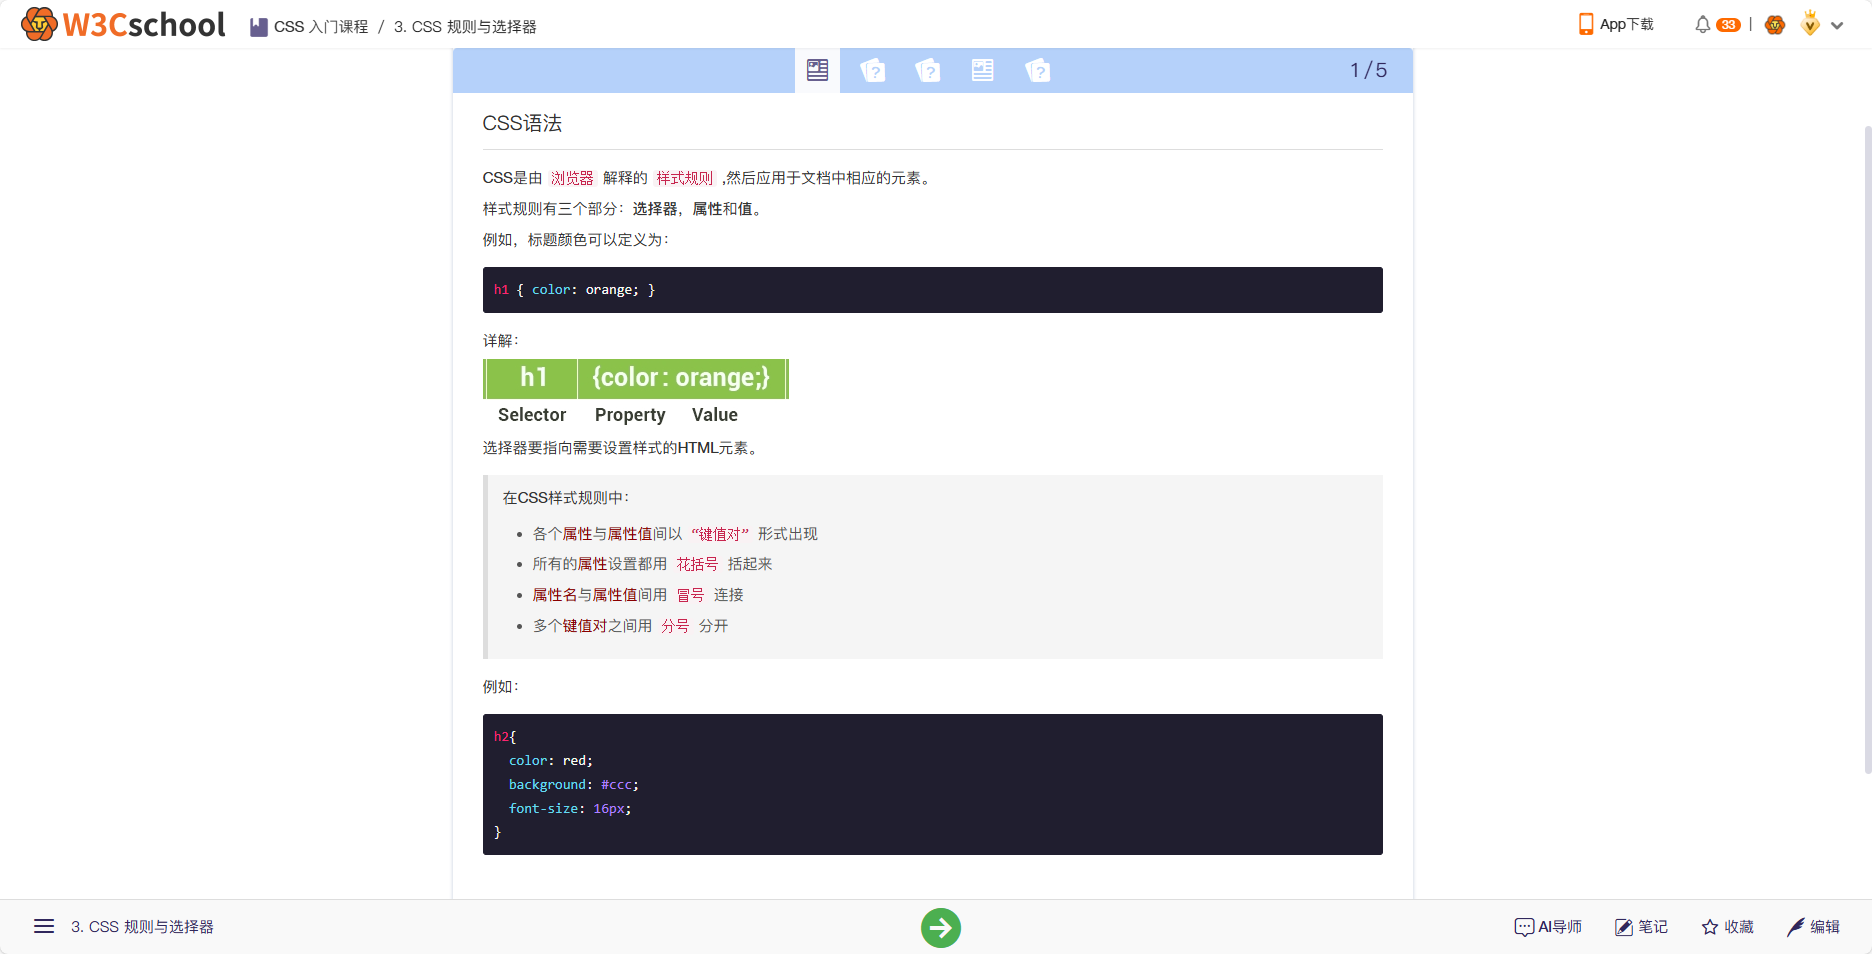Go to the second step quiz icon
Viewport: 1872px width, 954px height.
coord(873,70)
